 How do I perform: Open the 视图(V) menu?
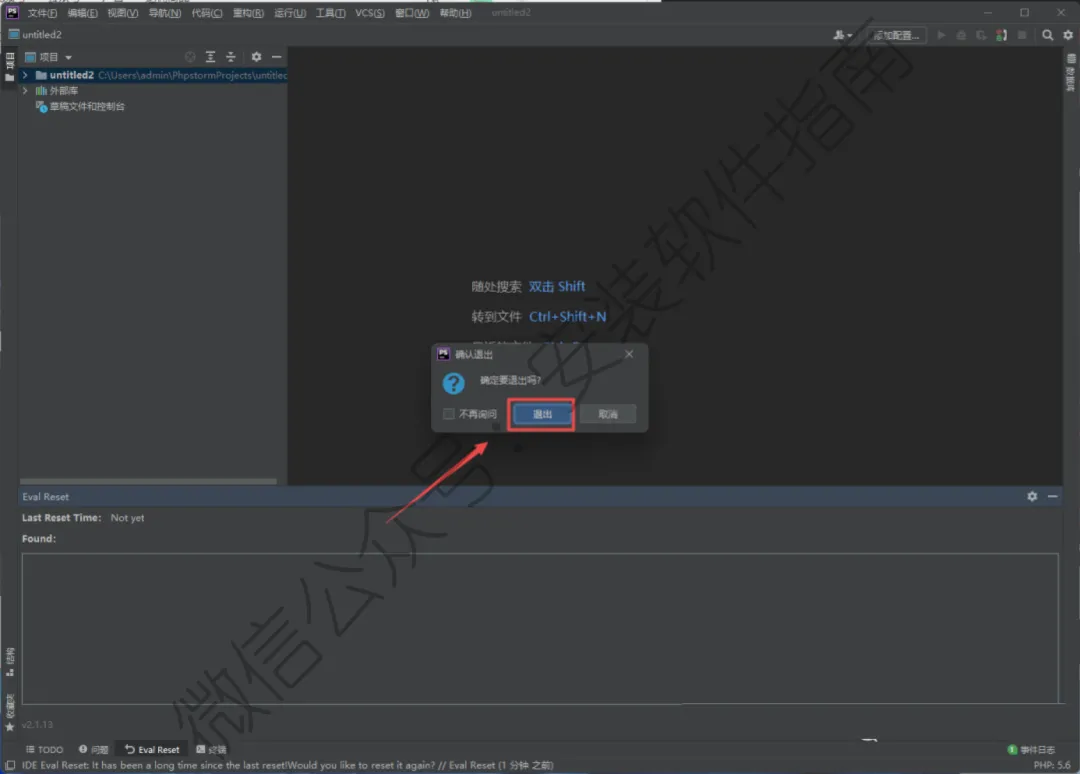(123, 13)
